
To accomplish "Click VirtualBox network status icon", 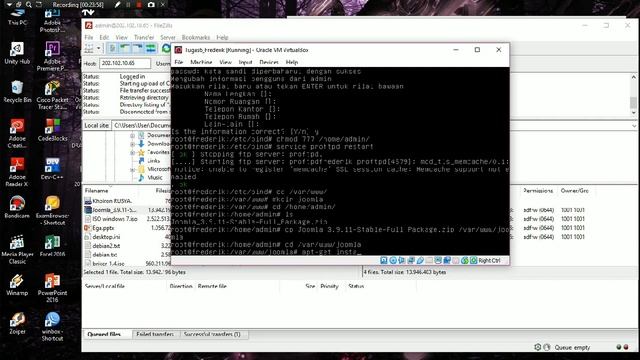I will tap(411, 260).
